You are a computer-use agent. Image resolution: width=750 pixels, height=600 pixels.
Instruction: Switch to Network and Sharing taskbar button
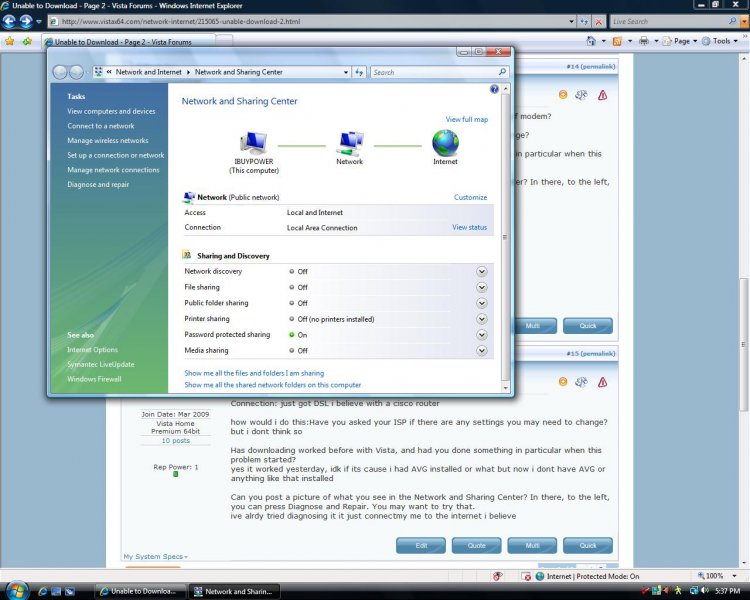click(x=234, y=591)
